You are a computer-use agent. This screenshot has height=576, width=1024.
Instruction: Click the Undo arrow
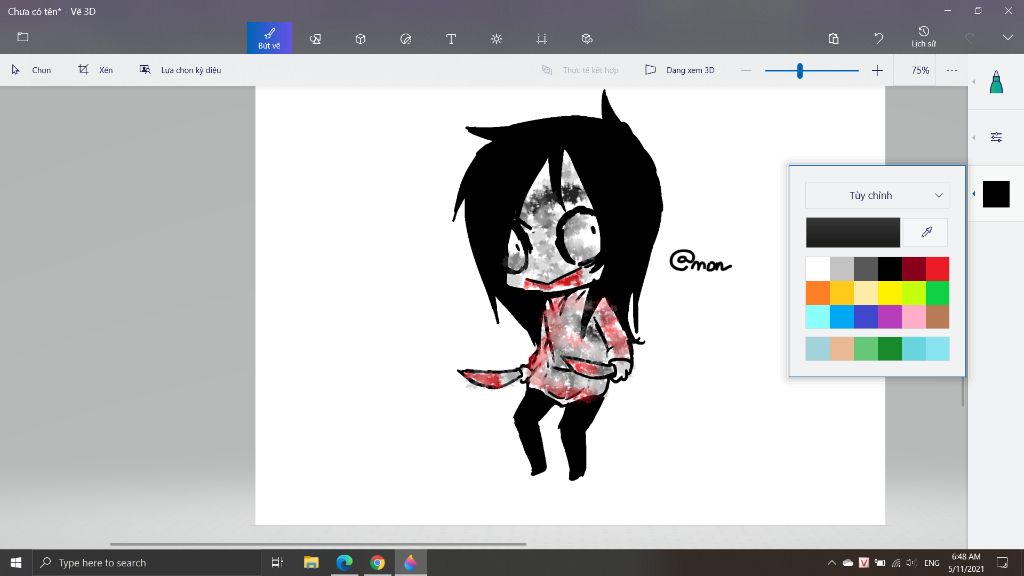coord(878,39)
